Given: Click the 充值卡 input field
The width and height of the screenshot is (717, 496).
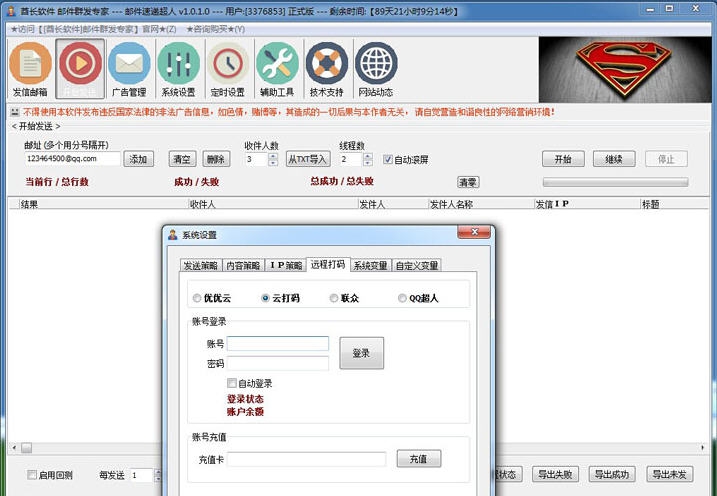Looking at the screenshot, I should [306, 459].
